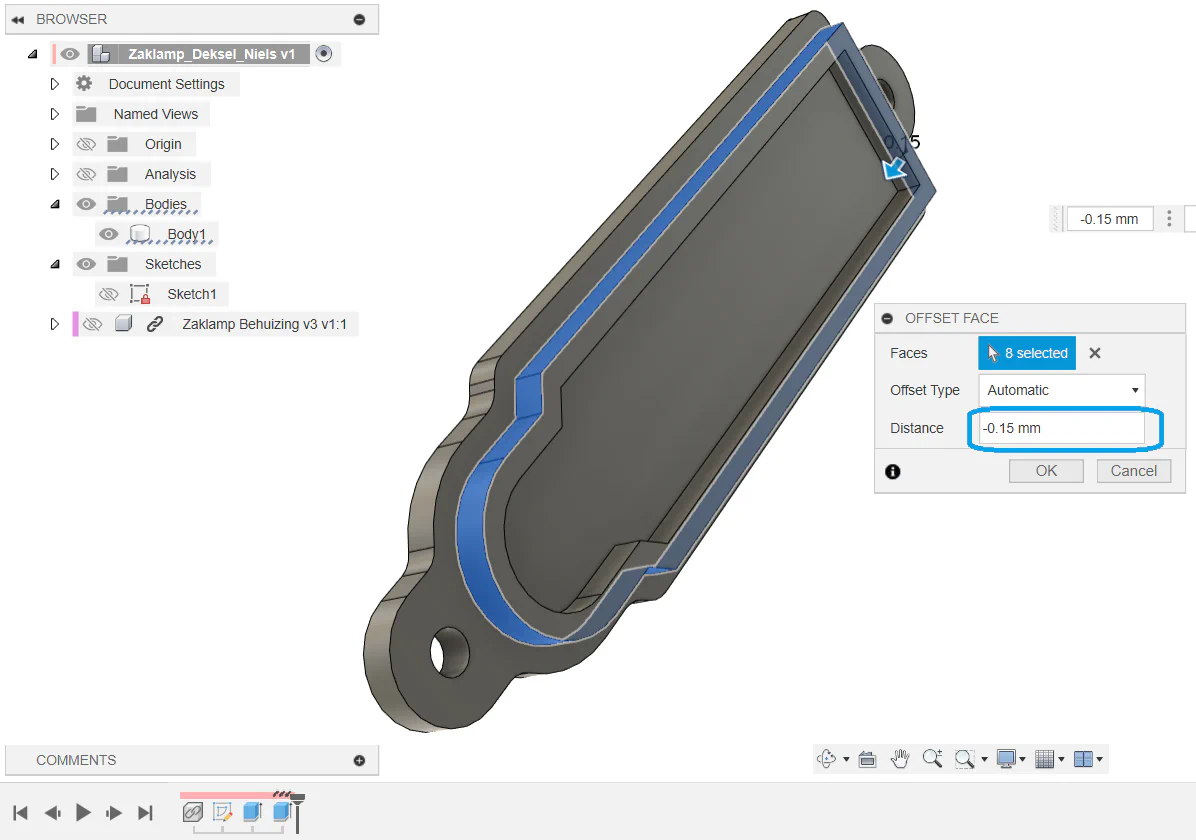Clear the Faces selection with X
Viewport: 1196px width, 840px height.
click(1095, 353)
